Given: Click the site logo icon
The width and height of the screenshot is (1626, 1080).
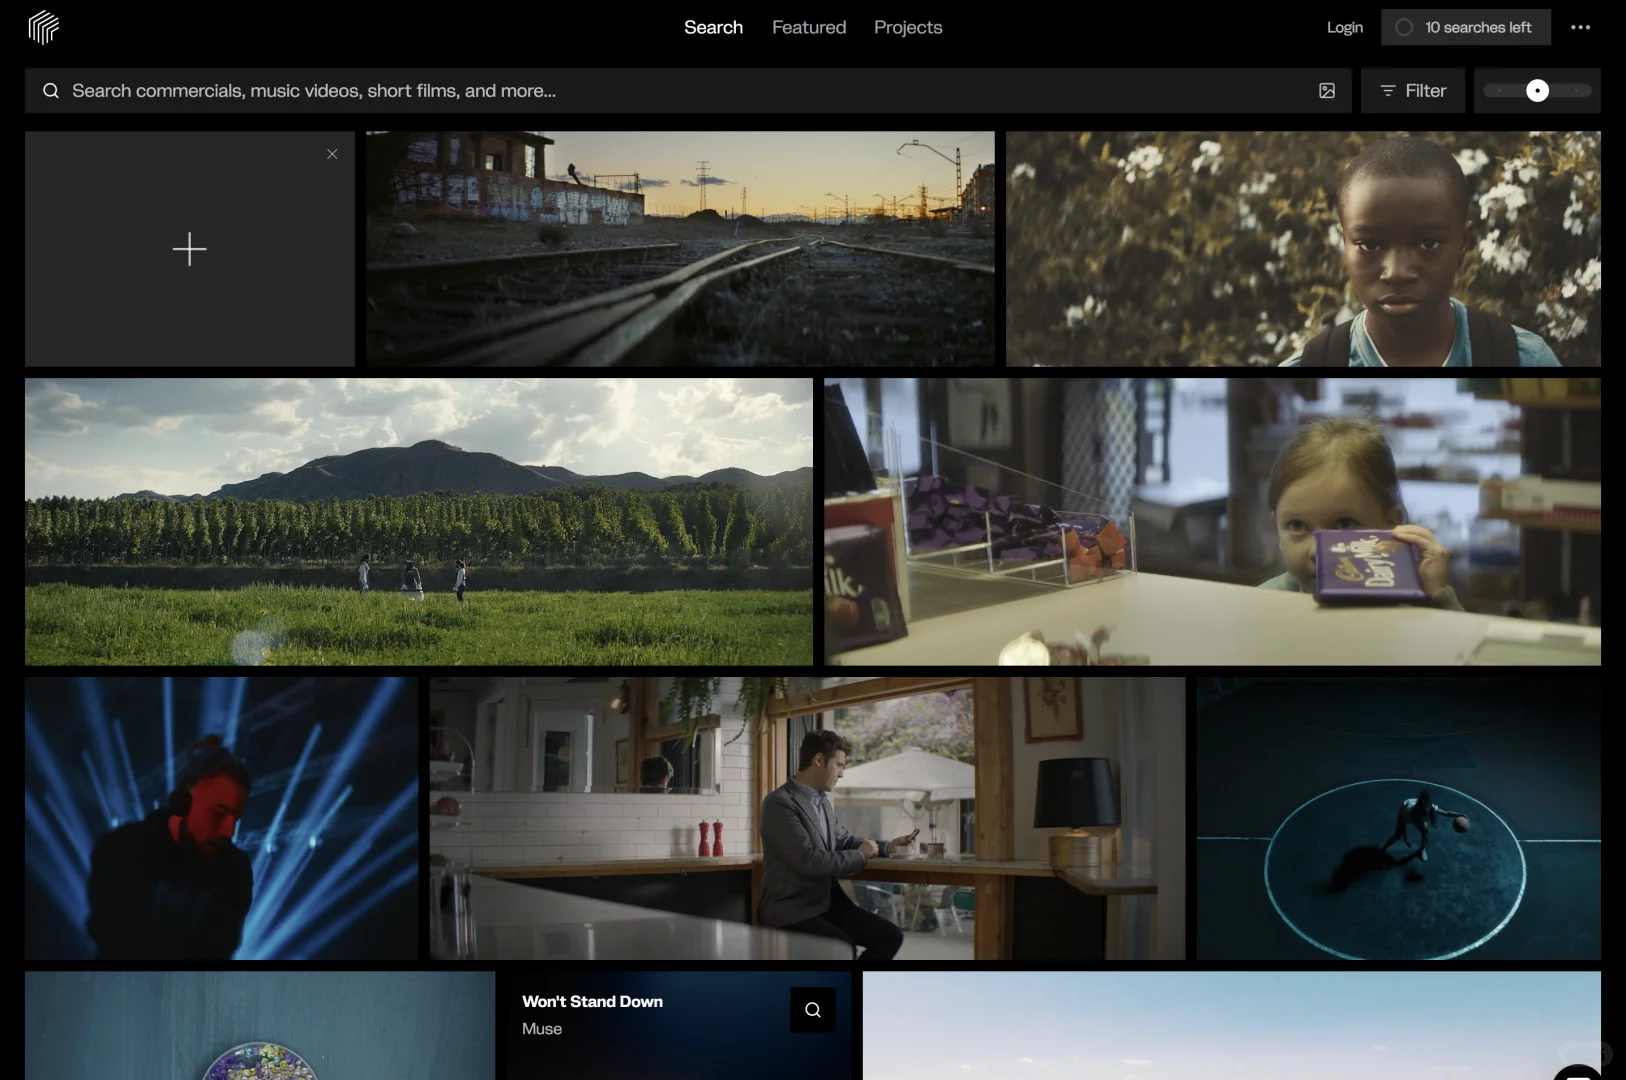Looking at the screenshot, I should pyautogui.click(x=43, y=27).
